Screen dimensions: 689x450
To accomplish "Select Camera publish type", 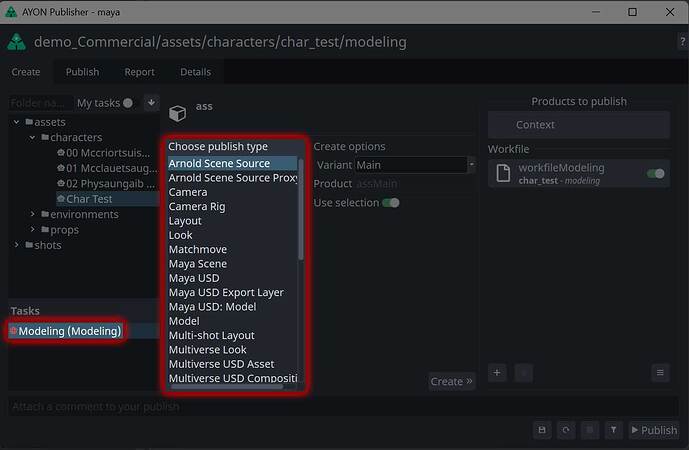I will click(232, 192).
